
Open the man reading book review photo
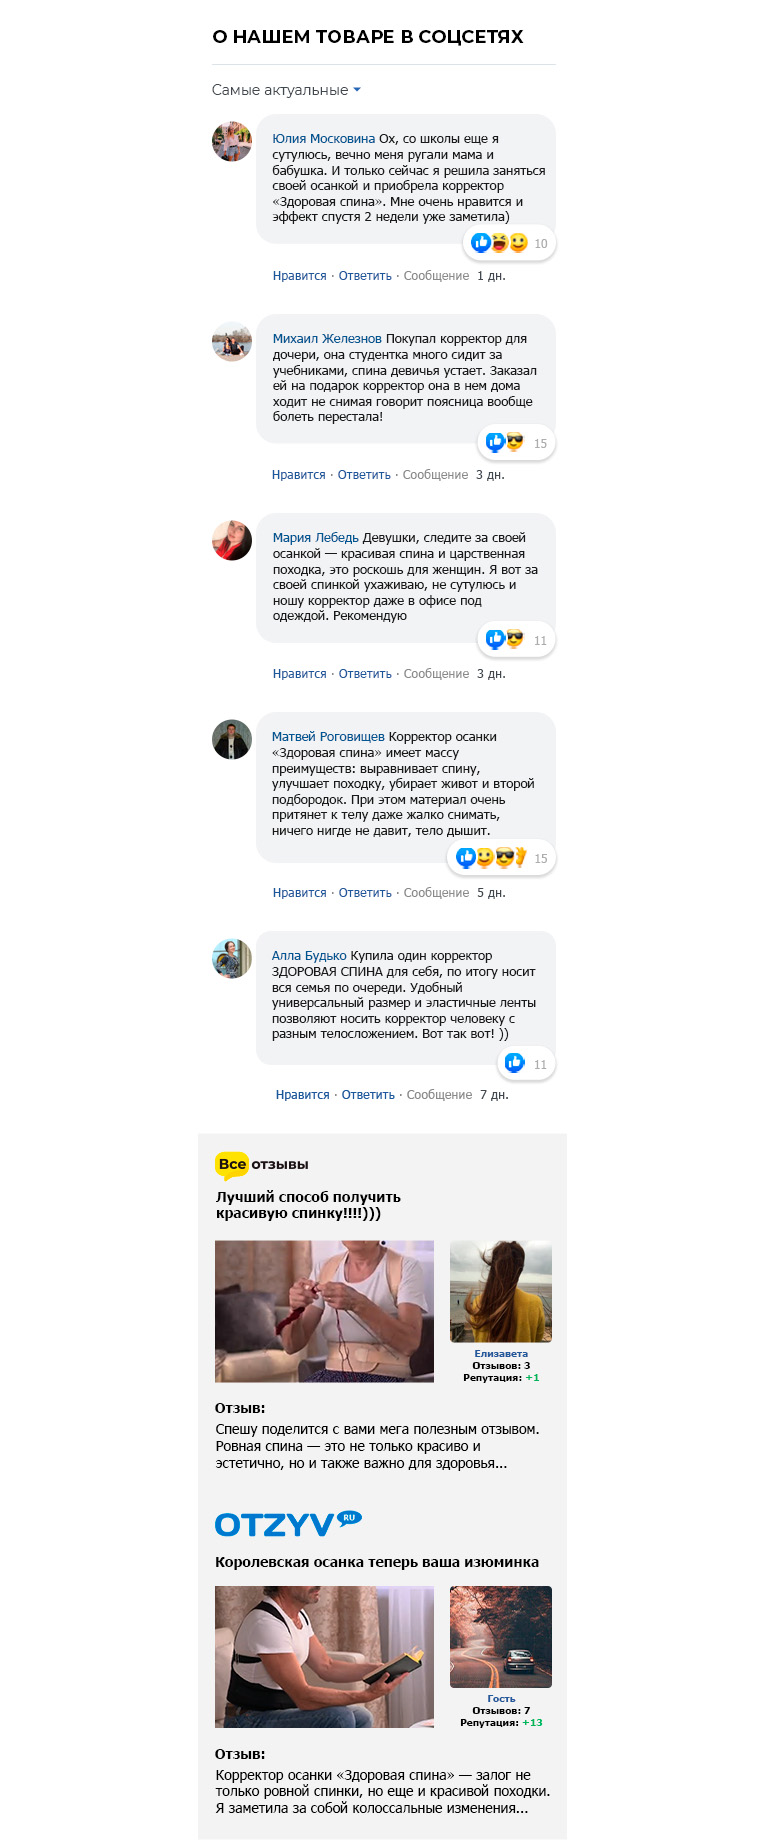tap(324, 1657)
